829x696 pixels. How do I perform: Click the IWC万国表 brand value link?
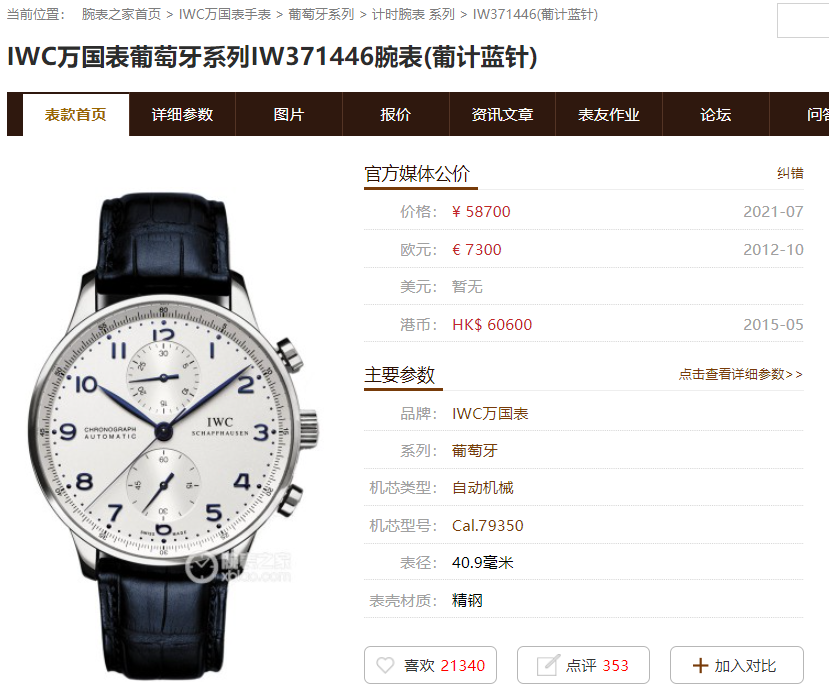pos(490,414)
